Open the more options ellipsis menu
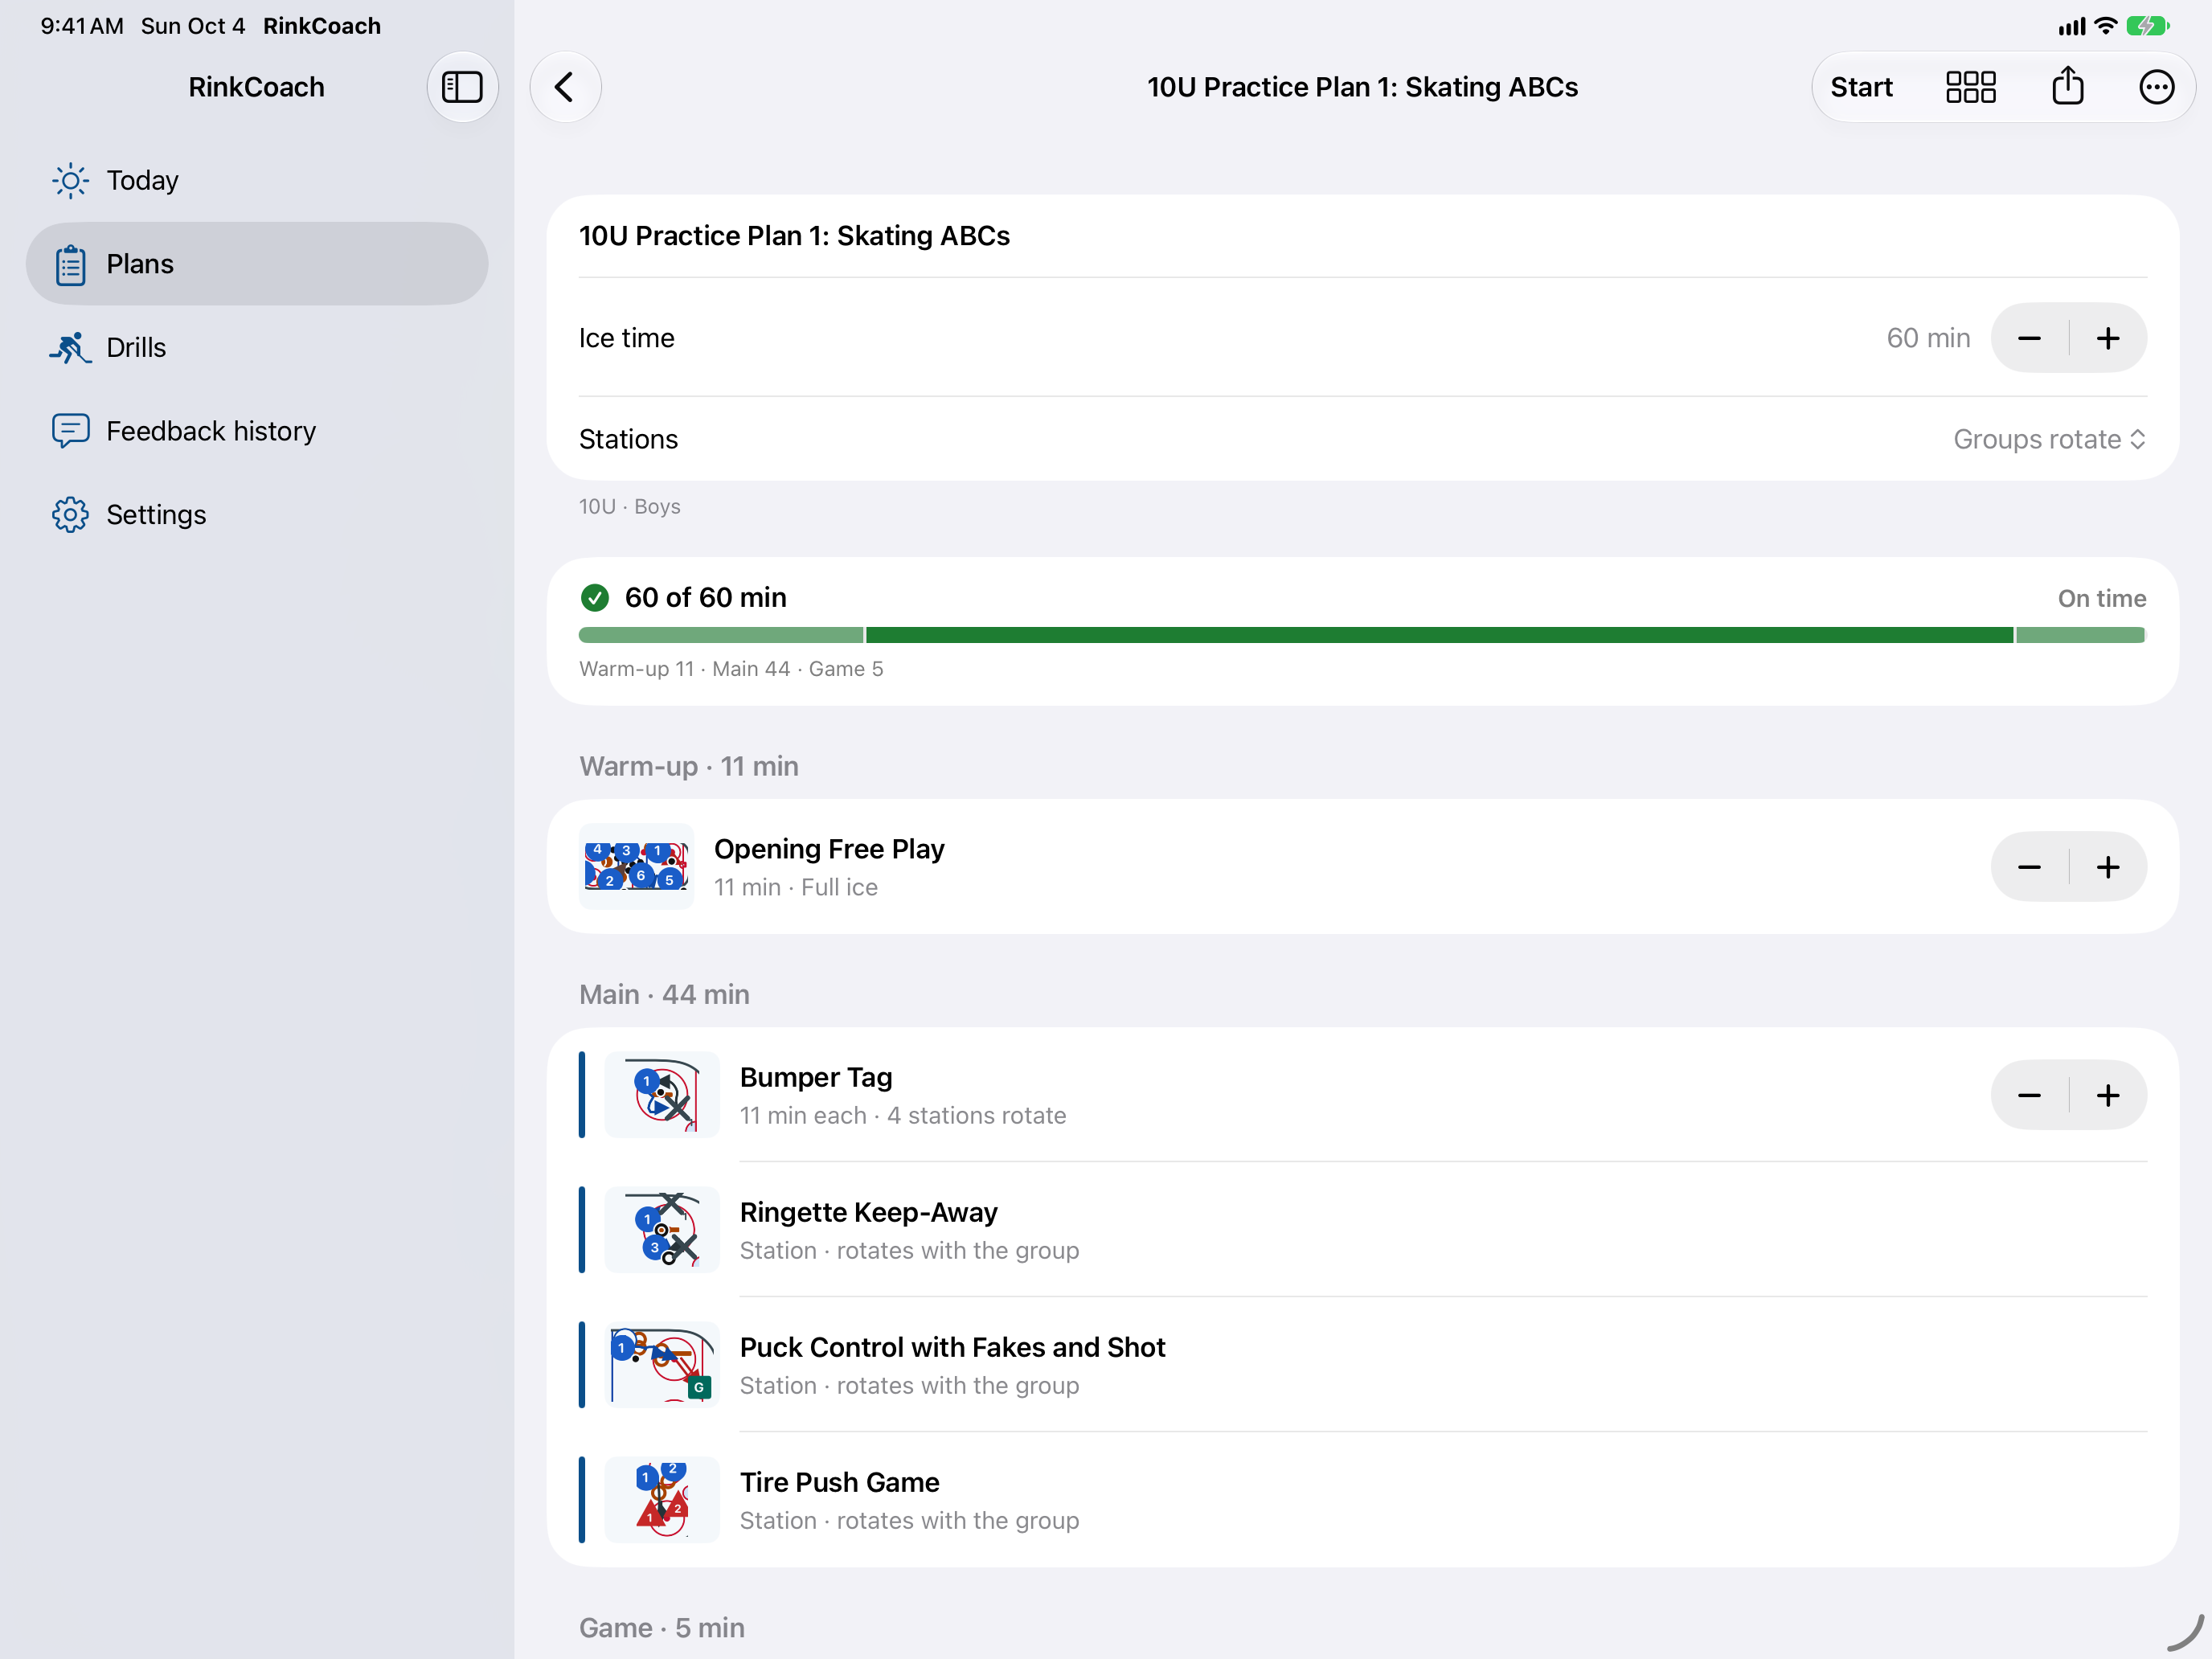The height and width of the screenshot is (1659, 2212). pos(2156,87)
